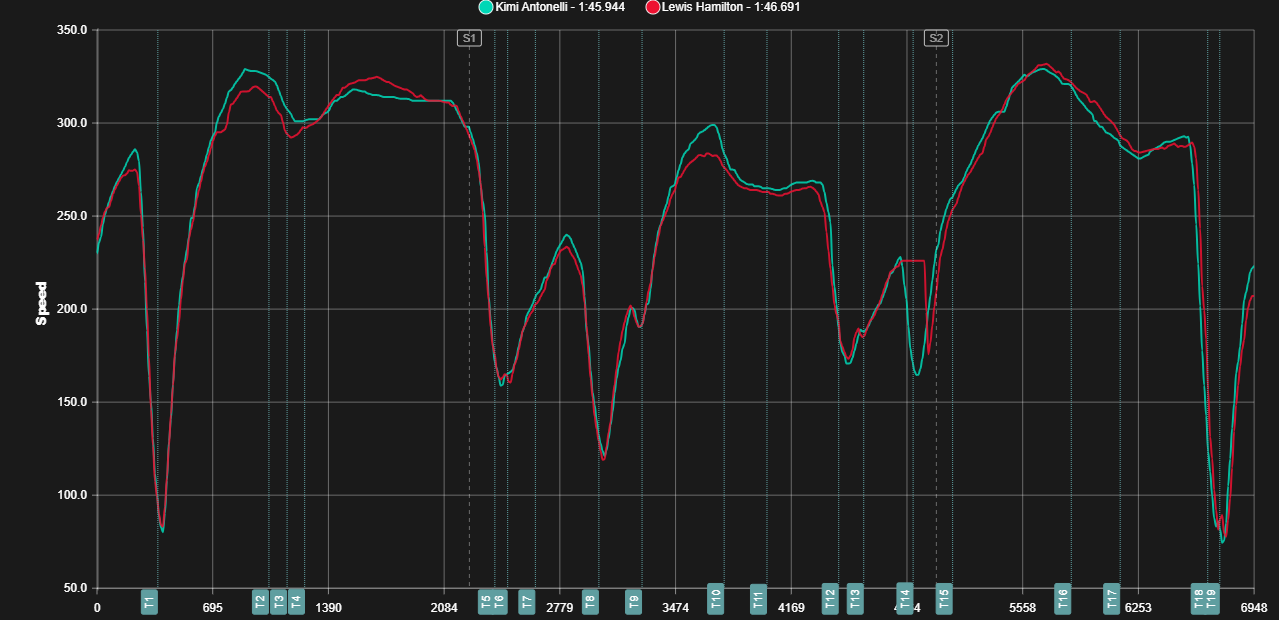Click the 2779 distance axis label
This screenshot has height=620, width=1279.
(x=559, y=607)
